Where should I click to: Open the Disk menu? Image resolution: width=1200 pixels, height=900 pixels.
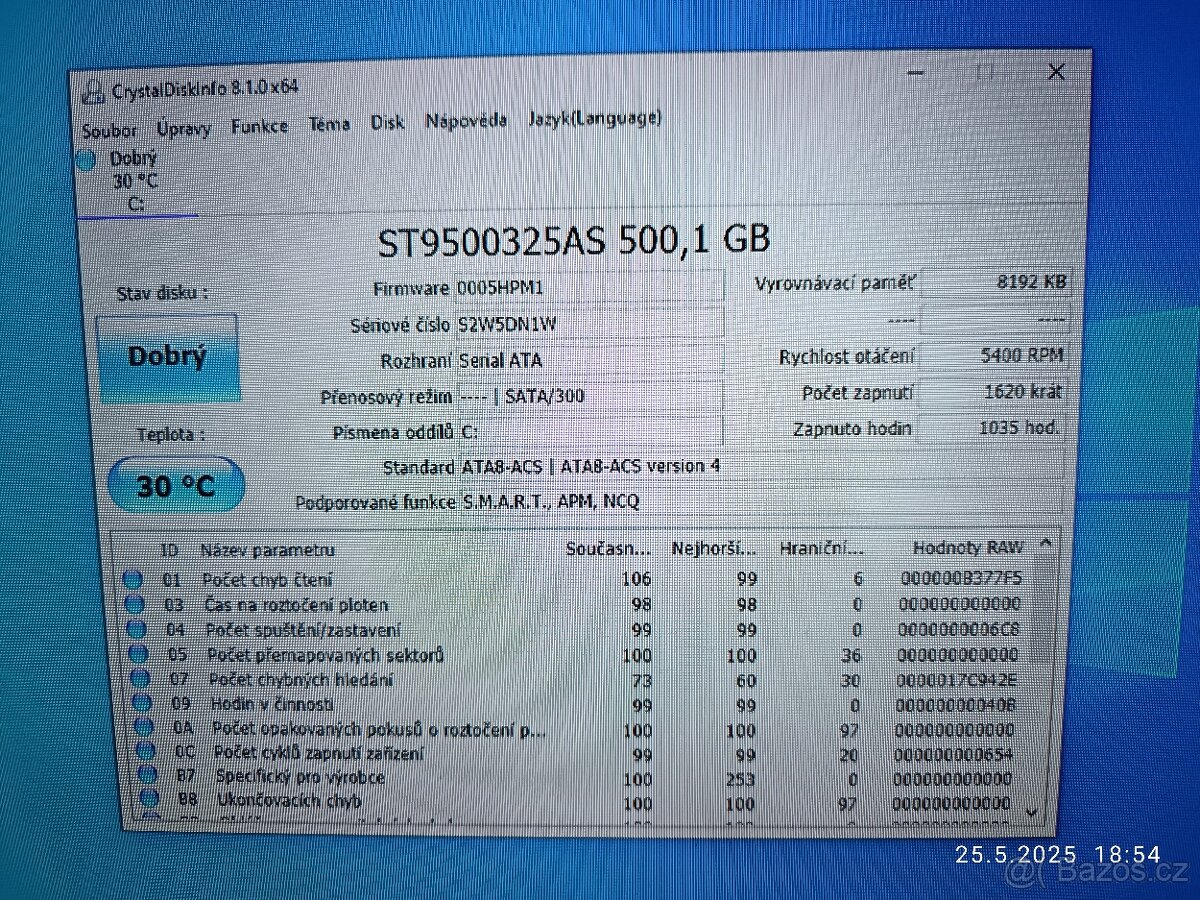387,122
